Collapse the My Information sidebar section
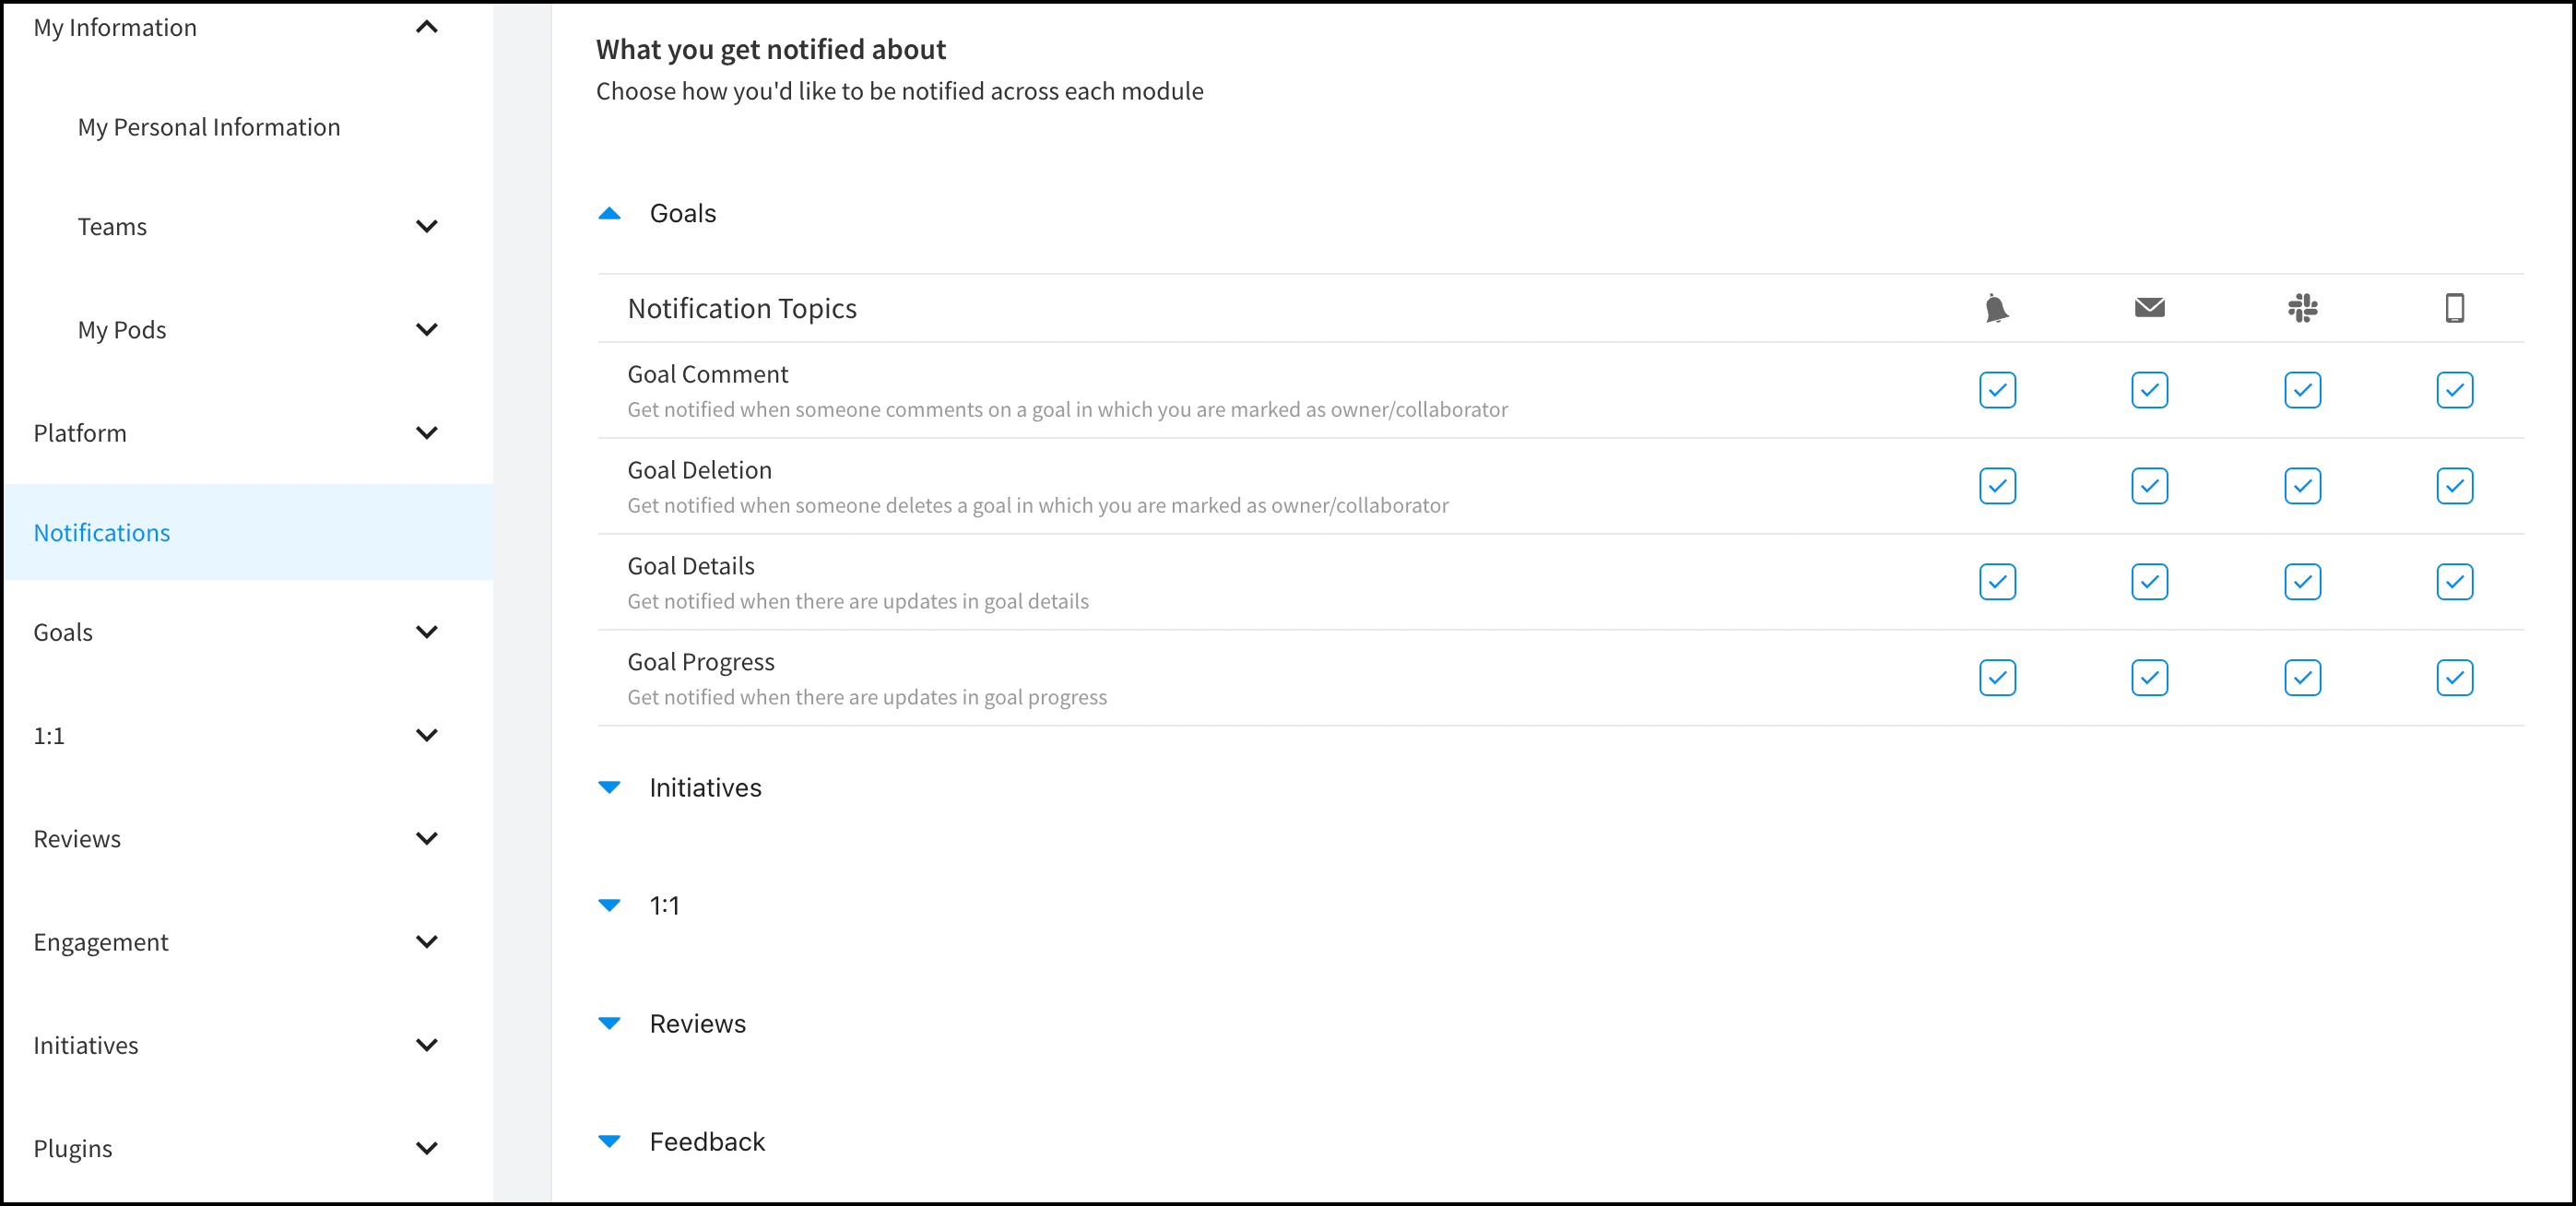2576x1206 pixels. (427, 27)
